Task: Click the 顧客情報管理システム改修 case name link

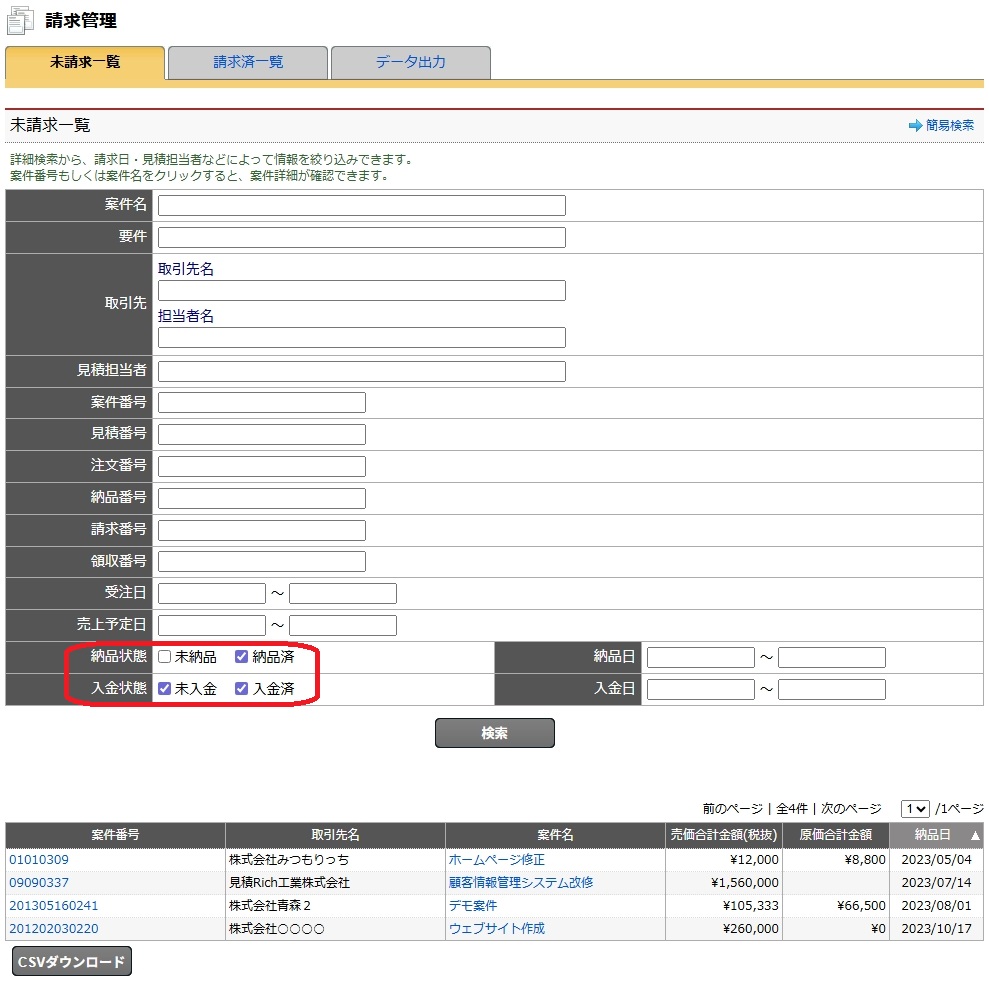Action: 520,882
